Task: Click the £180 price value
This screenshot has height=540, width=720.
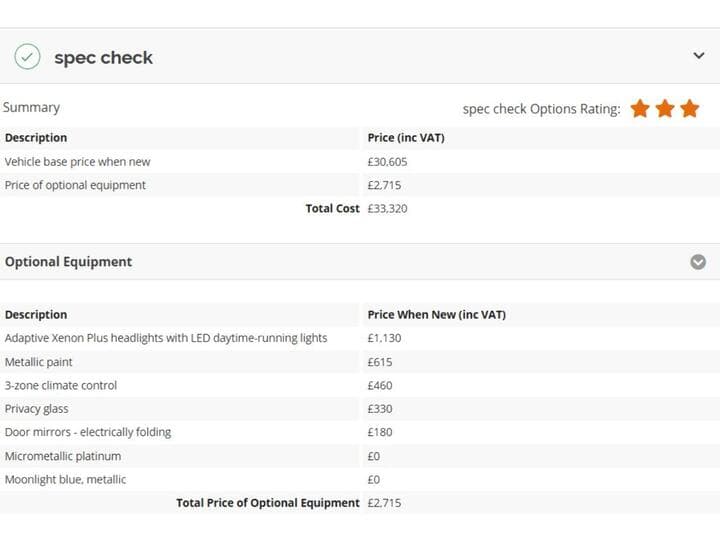Action: click(380, 432)
